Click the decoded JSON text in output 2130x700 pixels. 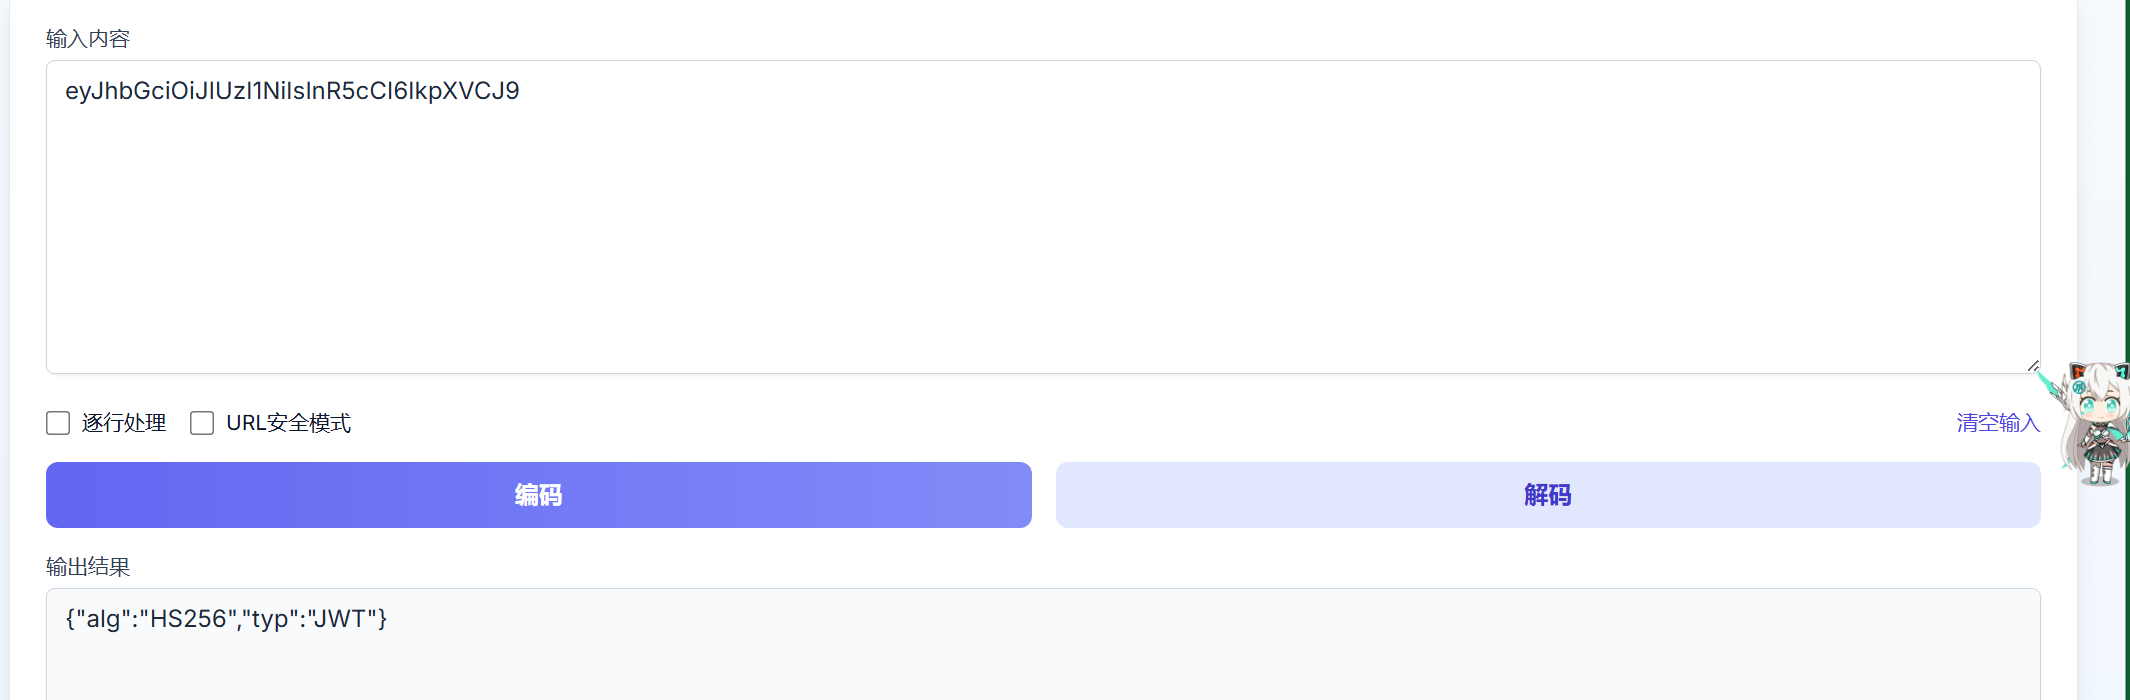tap(226, 619)
